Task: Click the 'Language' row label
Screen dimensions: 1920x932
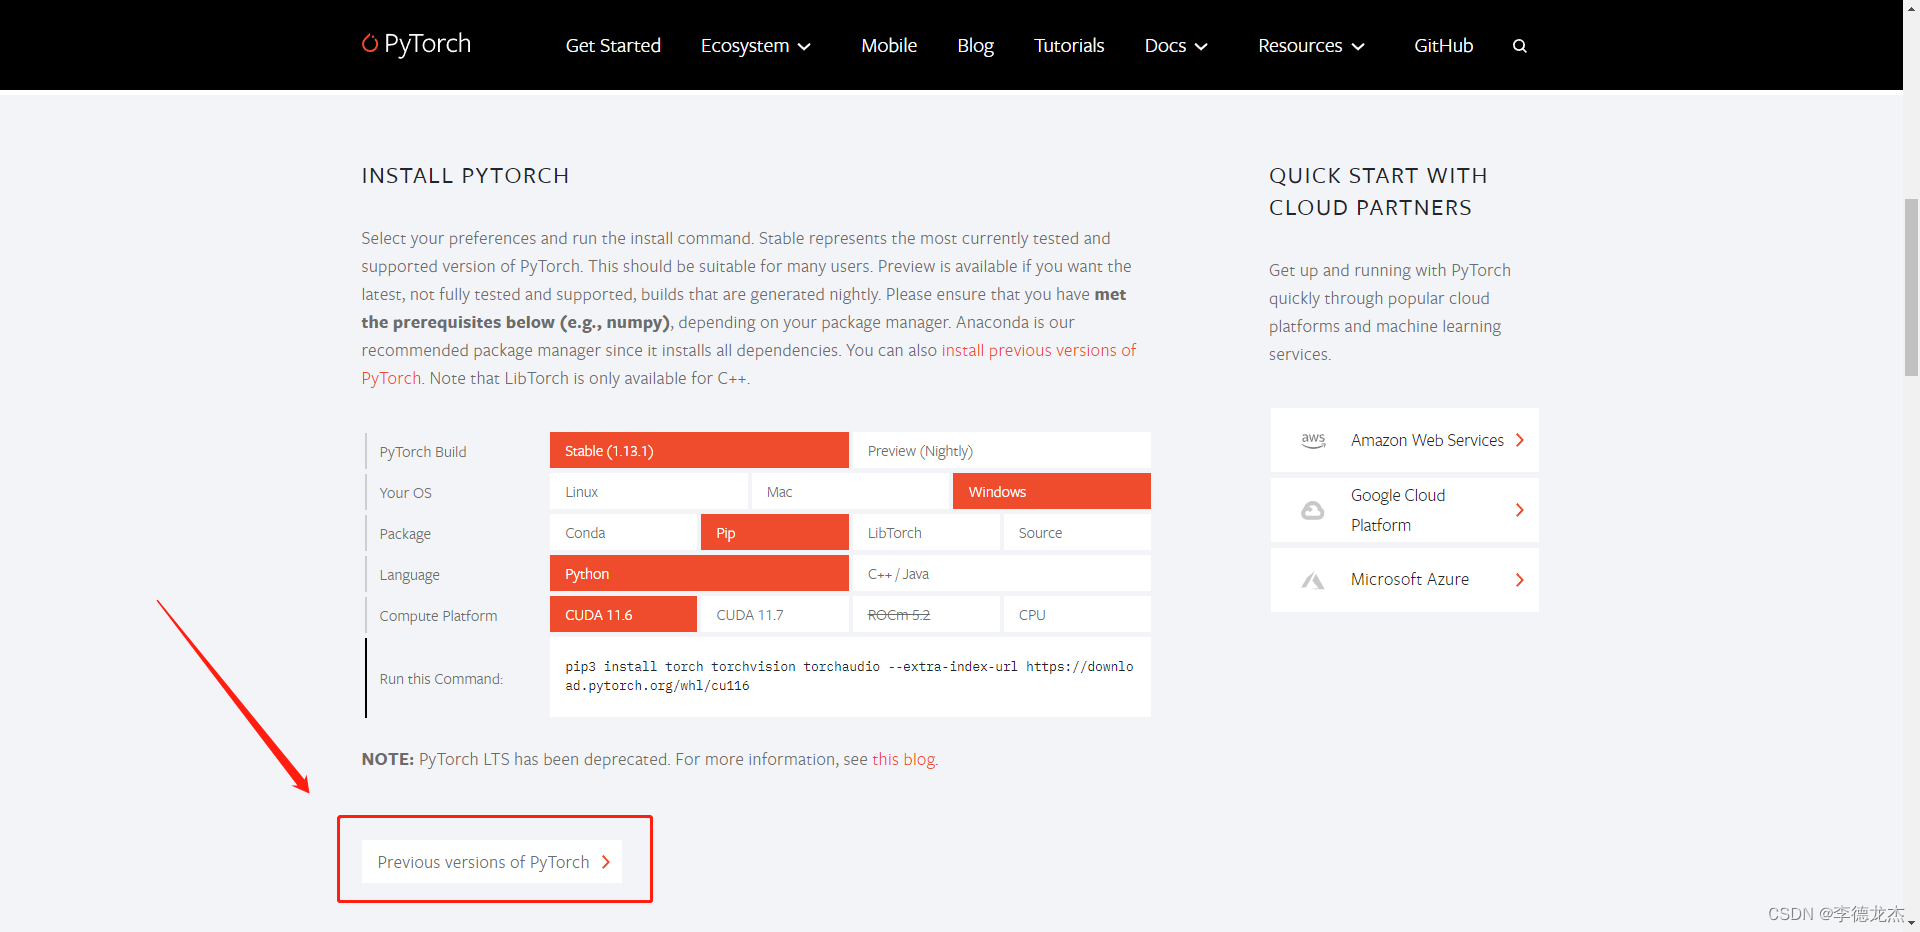Action: [x=409, y=575]
